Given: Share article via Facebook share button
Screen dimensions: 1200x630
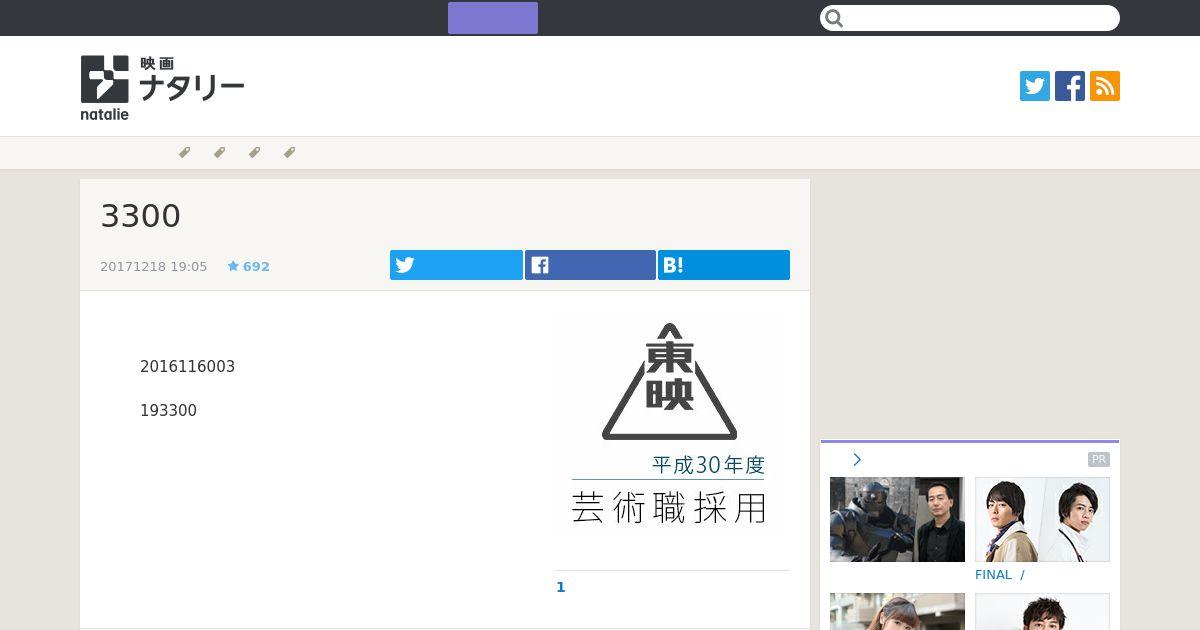Looking at the screenshot, I should pos(590,265).
